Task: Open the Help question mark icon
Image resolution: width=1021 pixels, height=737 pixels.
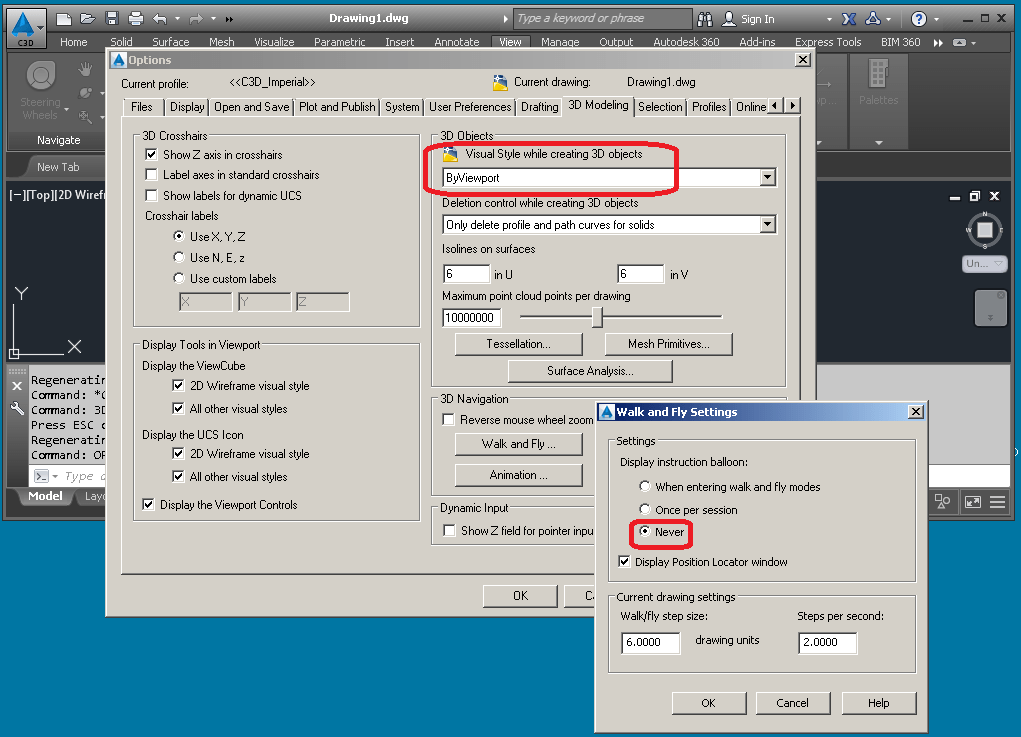Action: click(x=919, y=19)
